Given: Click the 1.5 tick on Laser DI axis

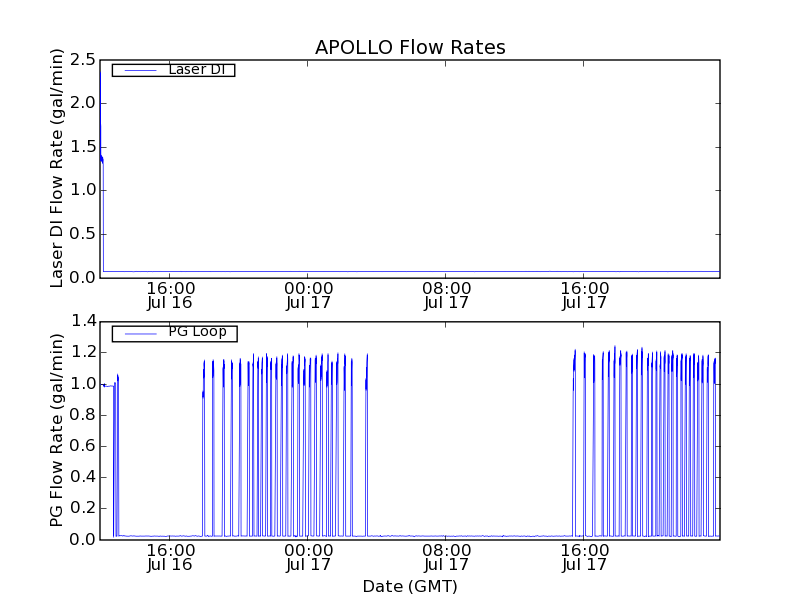Looking at the screenshot, I should (x=82, y=147).
